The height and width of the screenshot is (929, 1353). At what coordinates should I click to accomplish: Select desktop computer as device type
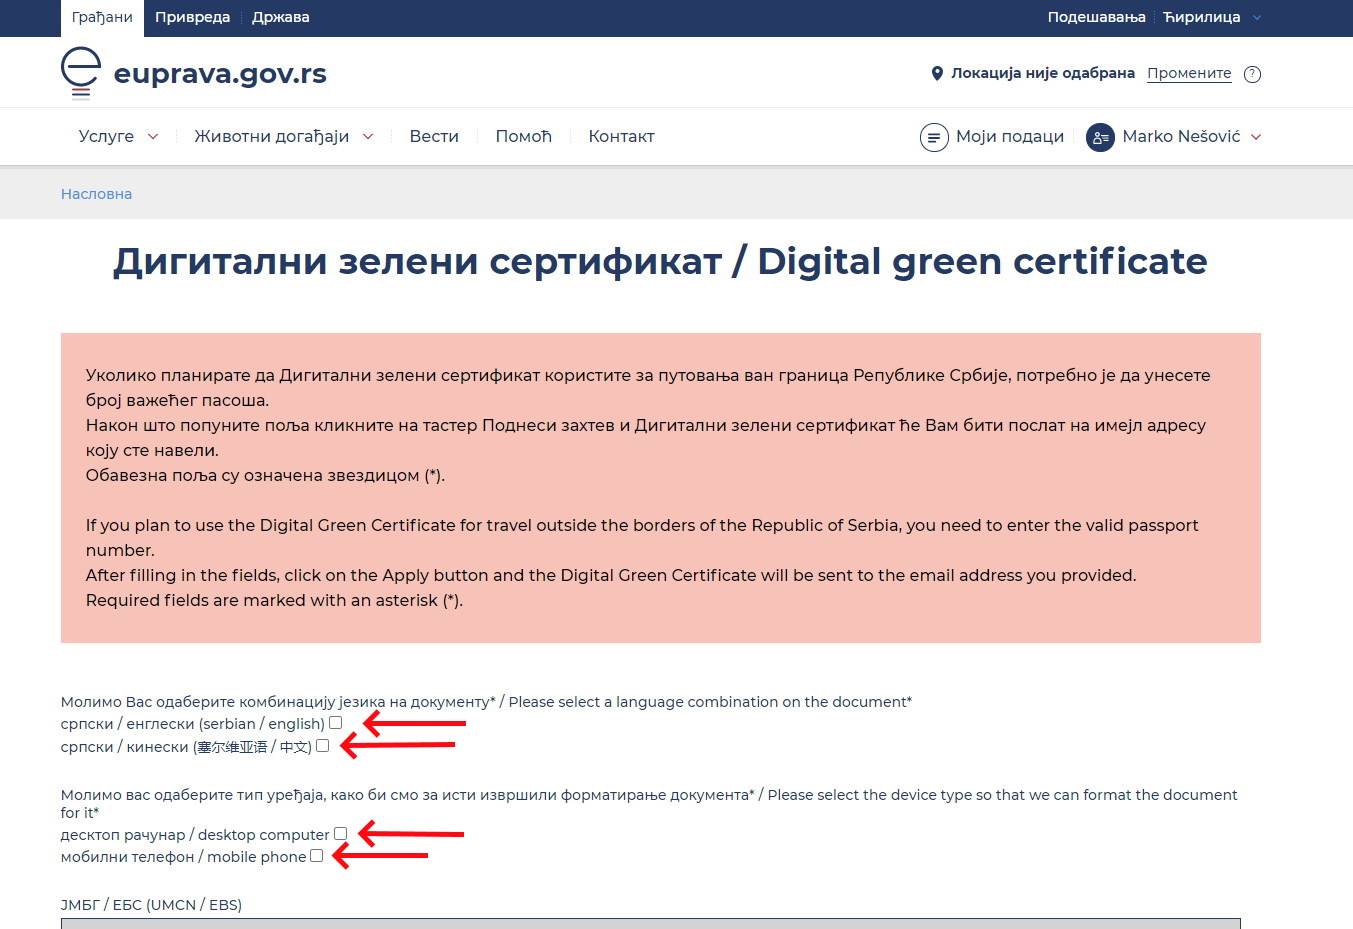341,832
